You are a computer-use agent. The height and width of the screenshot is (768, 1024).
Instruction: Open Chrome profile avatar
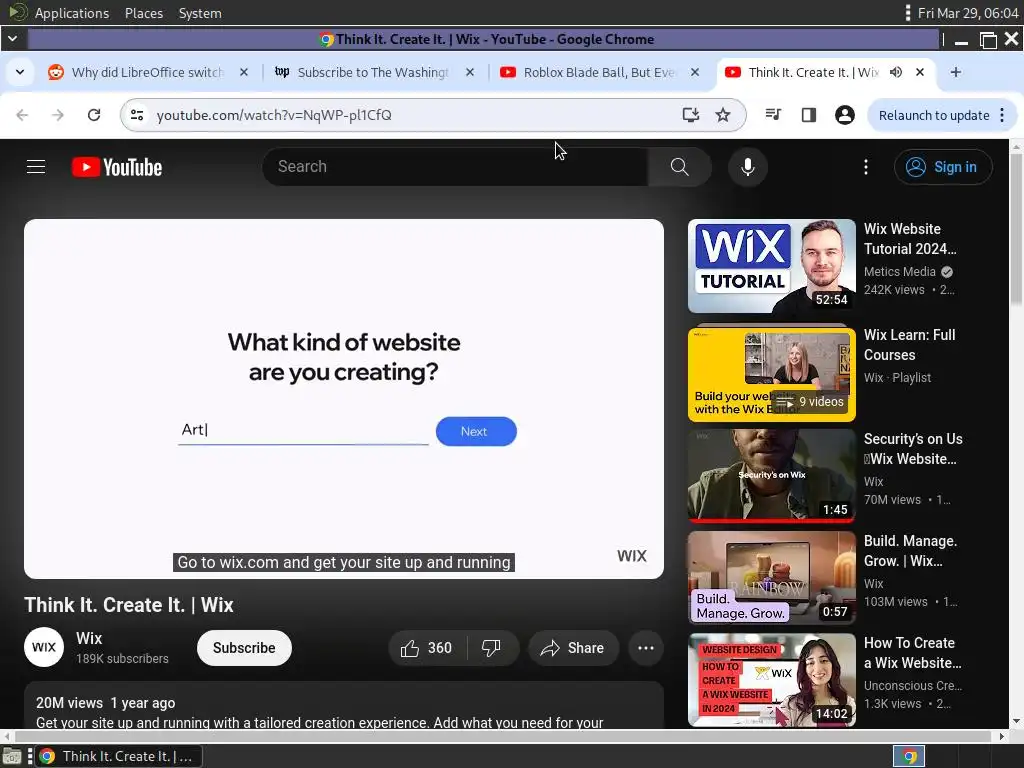click(x=844, y=115)
